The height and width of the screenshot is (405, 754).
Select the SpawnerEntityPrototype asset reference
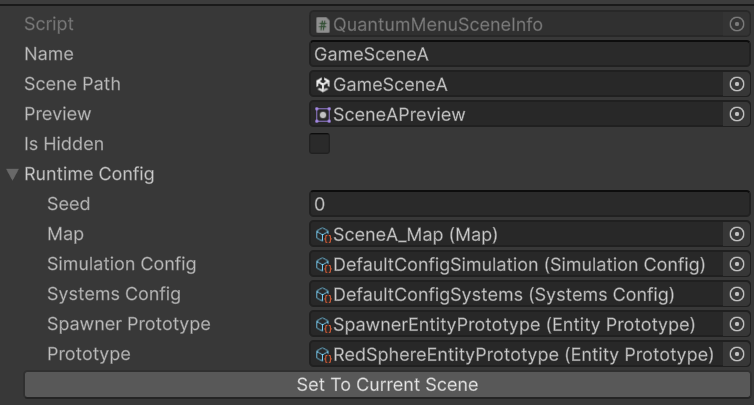pos(516,324)
